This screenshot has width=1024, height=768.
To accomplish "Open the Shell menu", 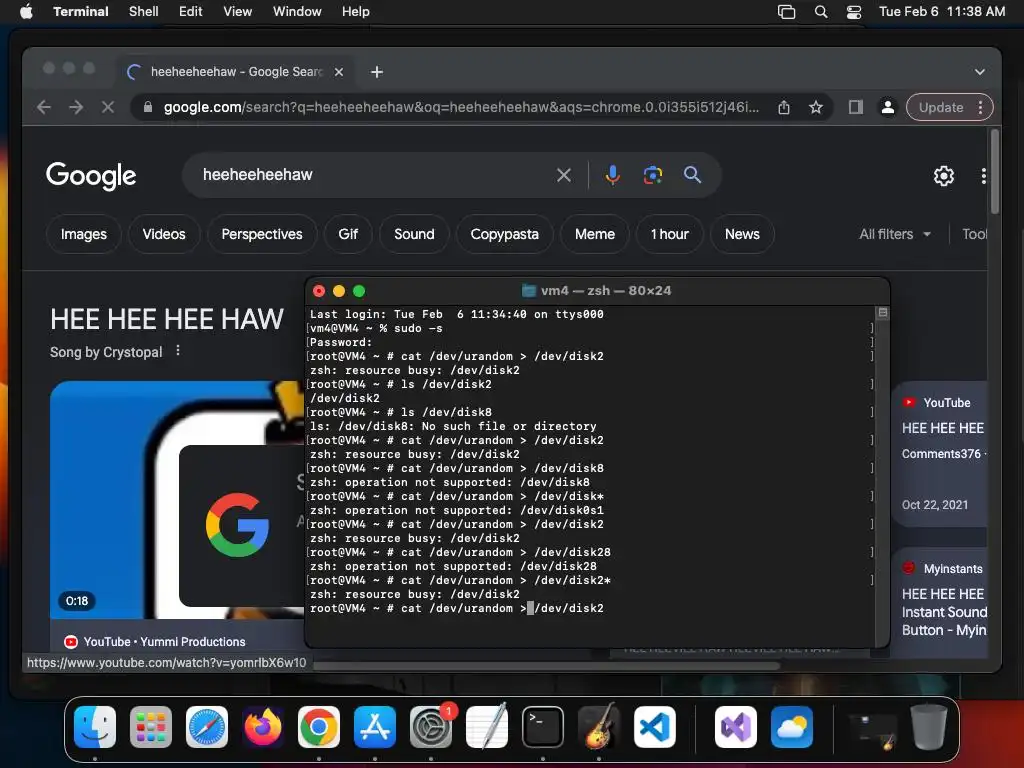I will coord(144,11).
